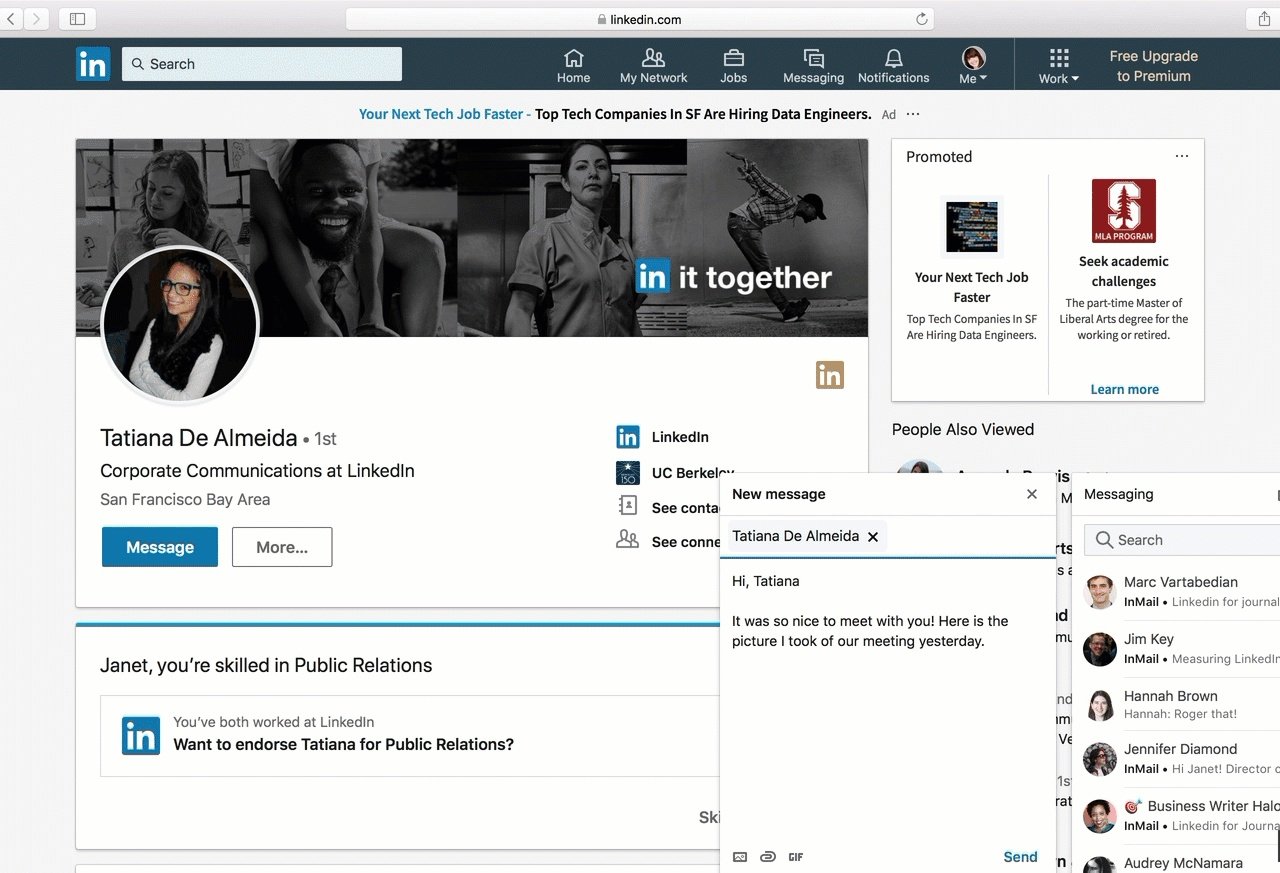The image size is (1280, 873).
Task: Click endorse Tatiana for Public Relations prompt
Action: [343, 744]
